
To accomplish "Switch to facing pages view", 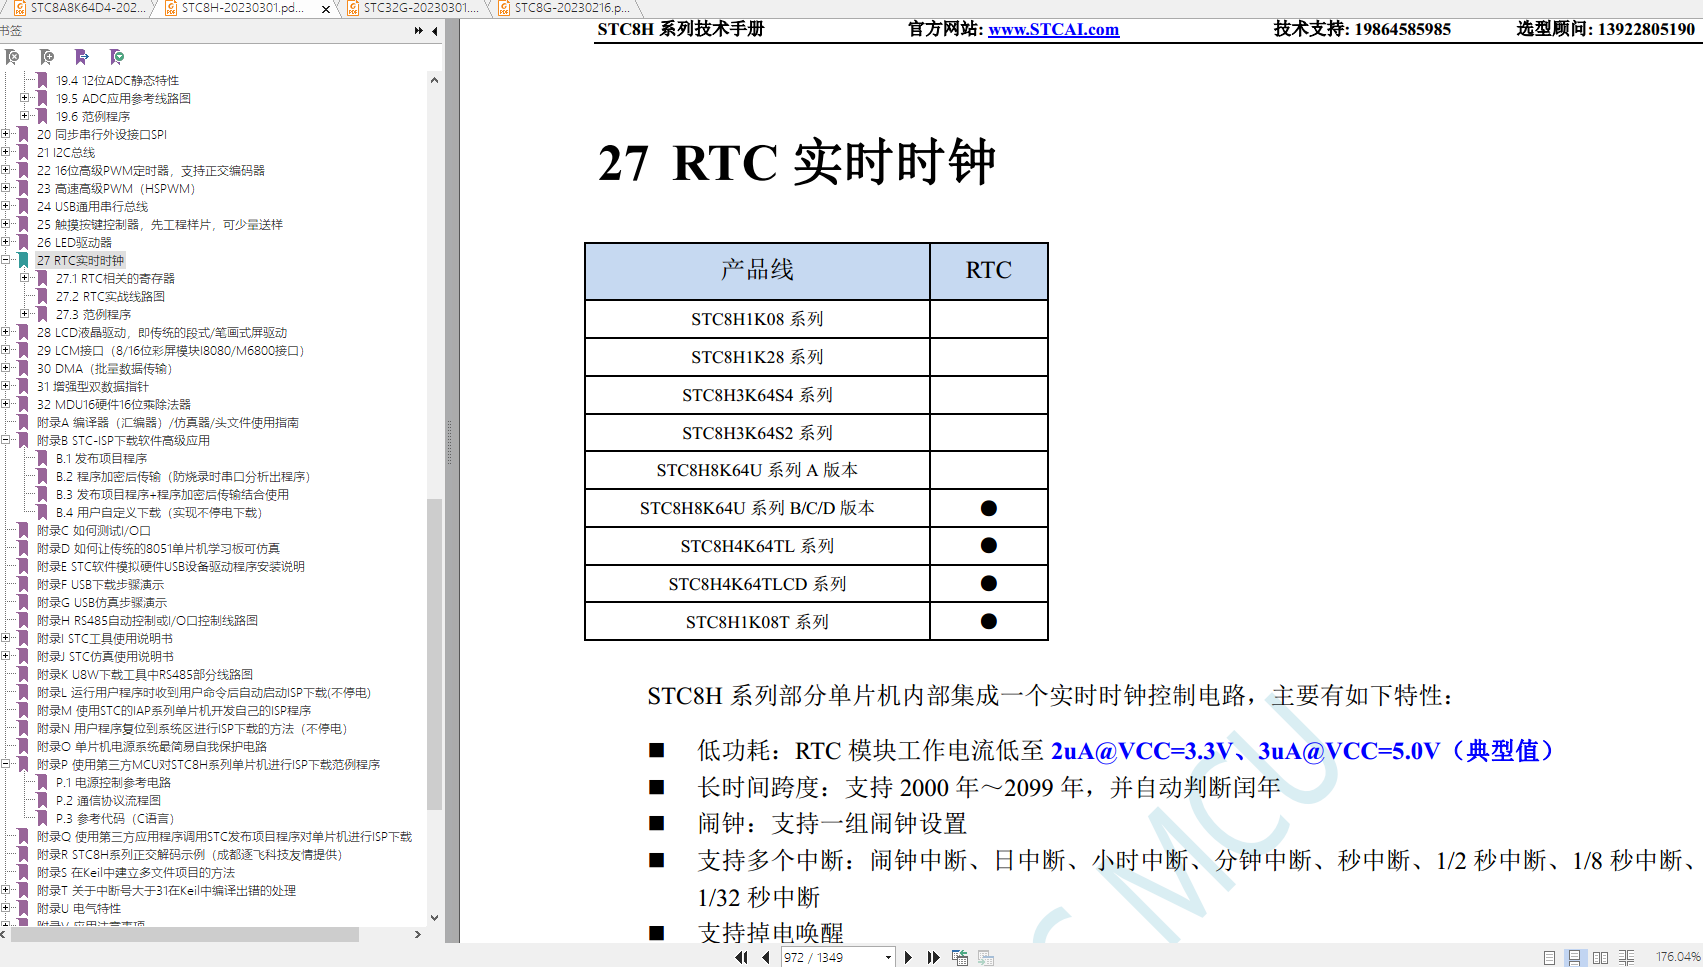I will coord(1600,957).
